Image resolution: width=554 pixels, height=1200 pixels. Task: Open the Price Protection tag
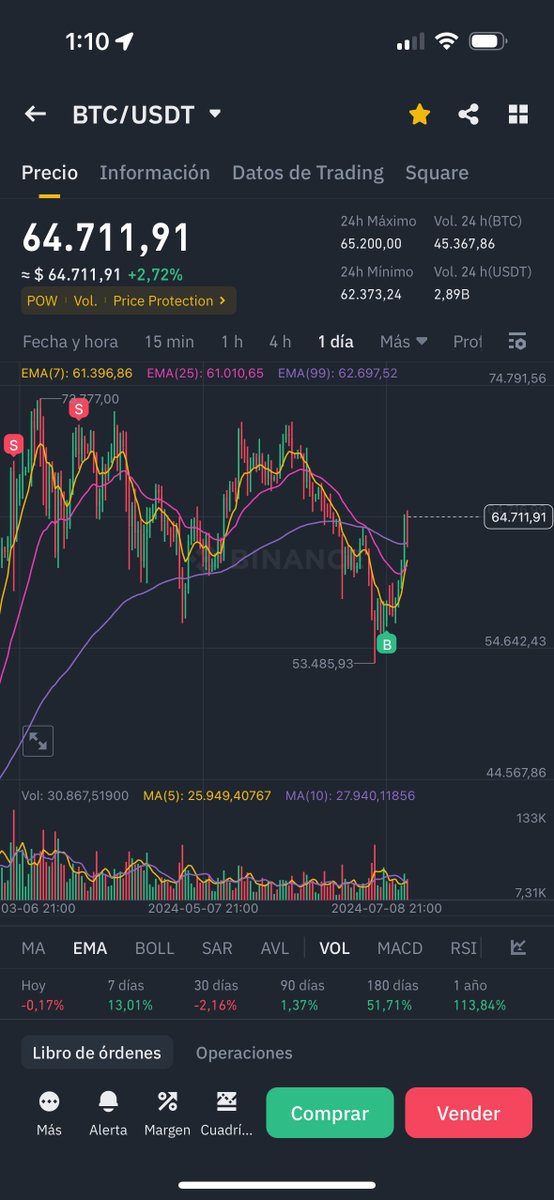(169, 301)
